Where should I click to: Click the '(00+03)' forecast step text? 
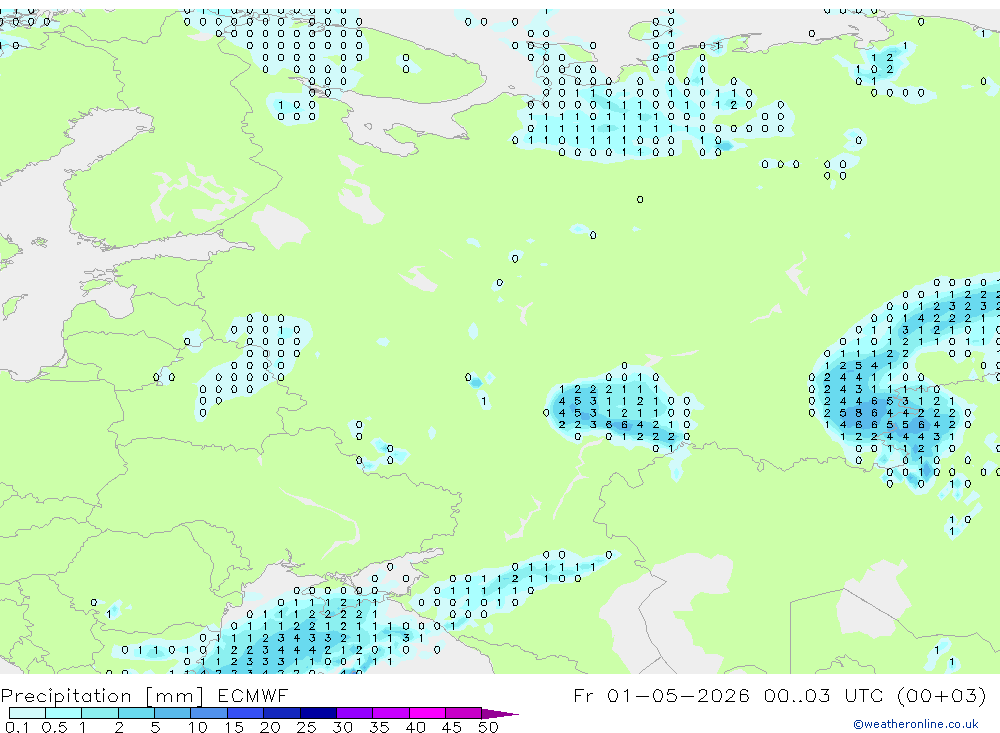(x=941, y=695)
